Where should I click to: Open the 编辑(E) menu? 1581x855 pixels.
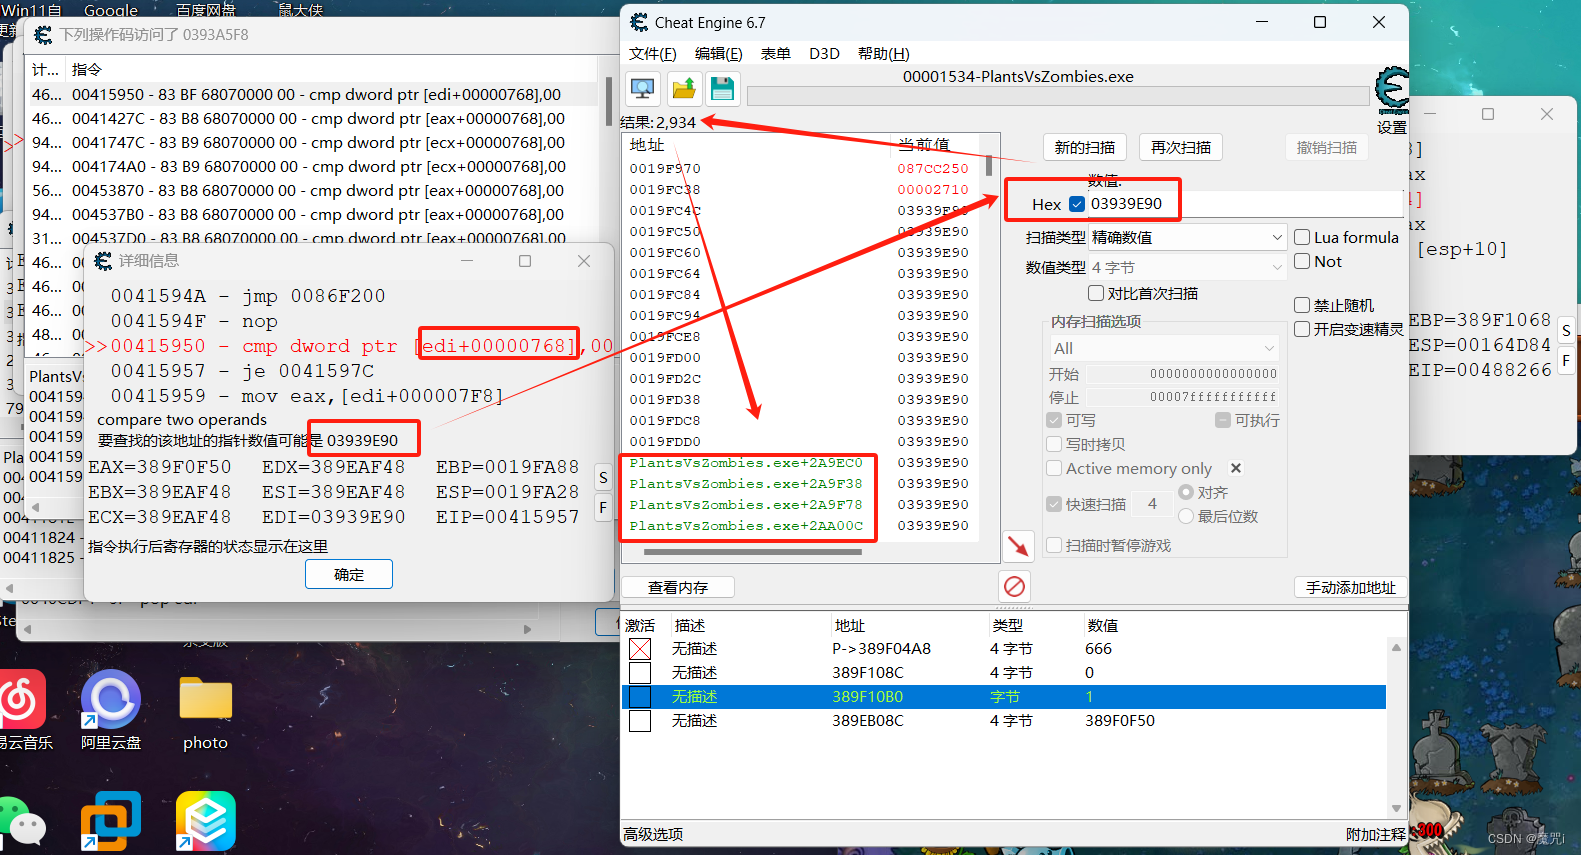click(719, 53)
